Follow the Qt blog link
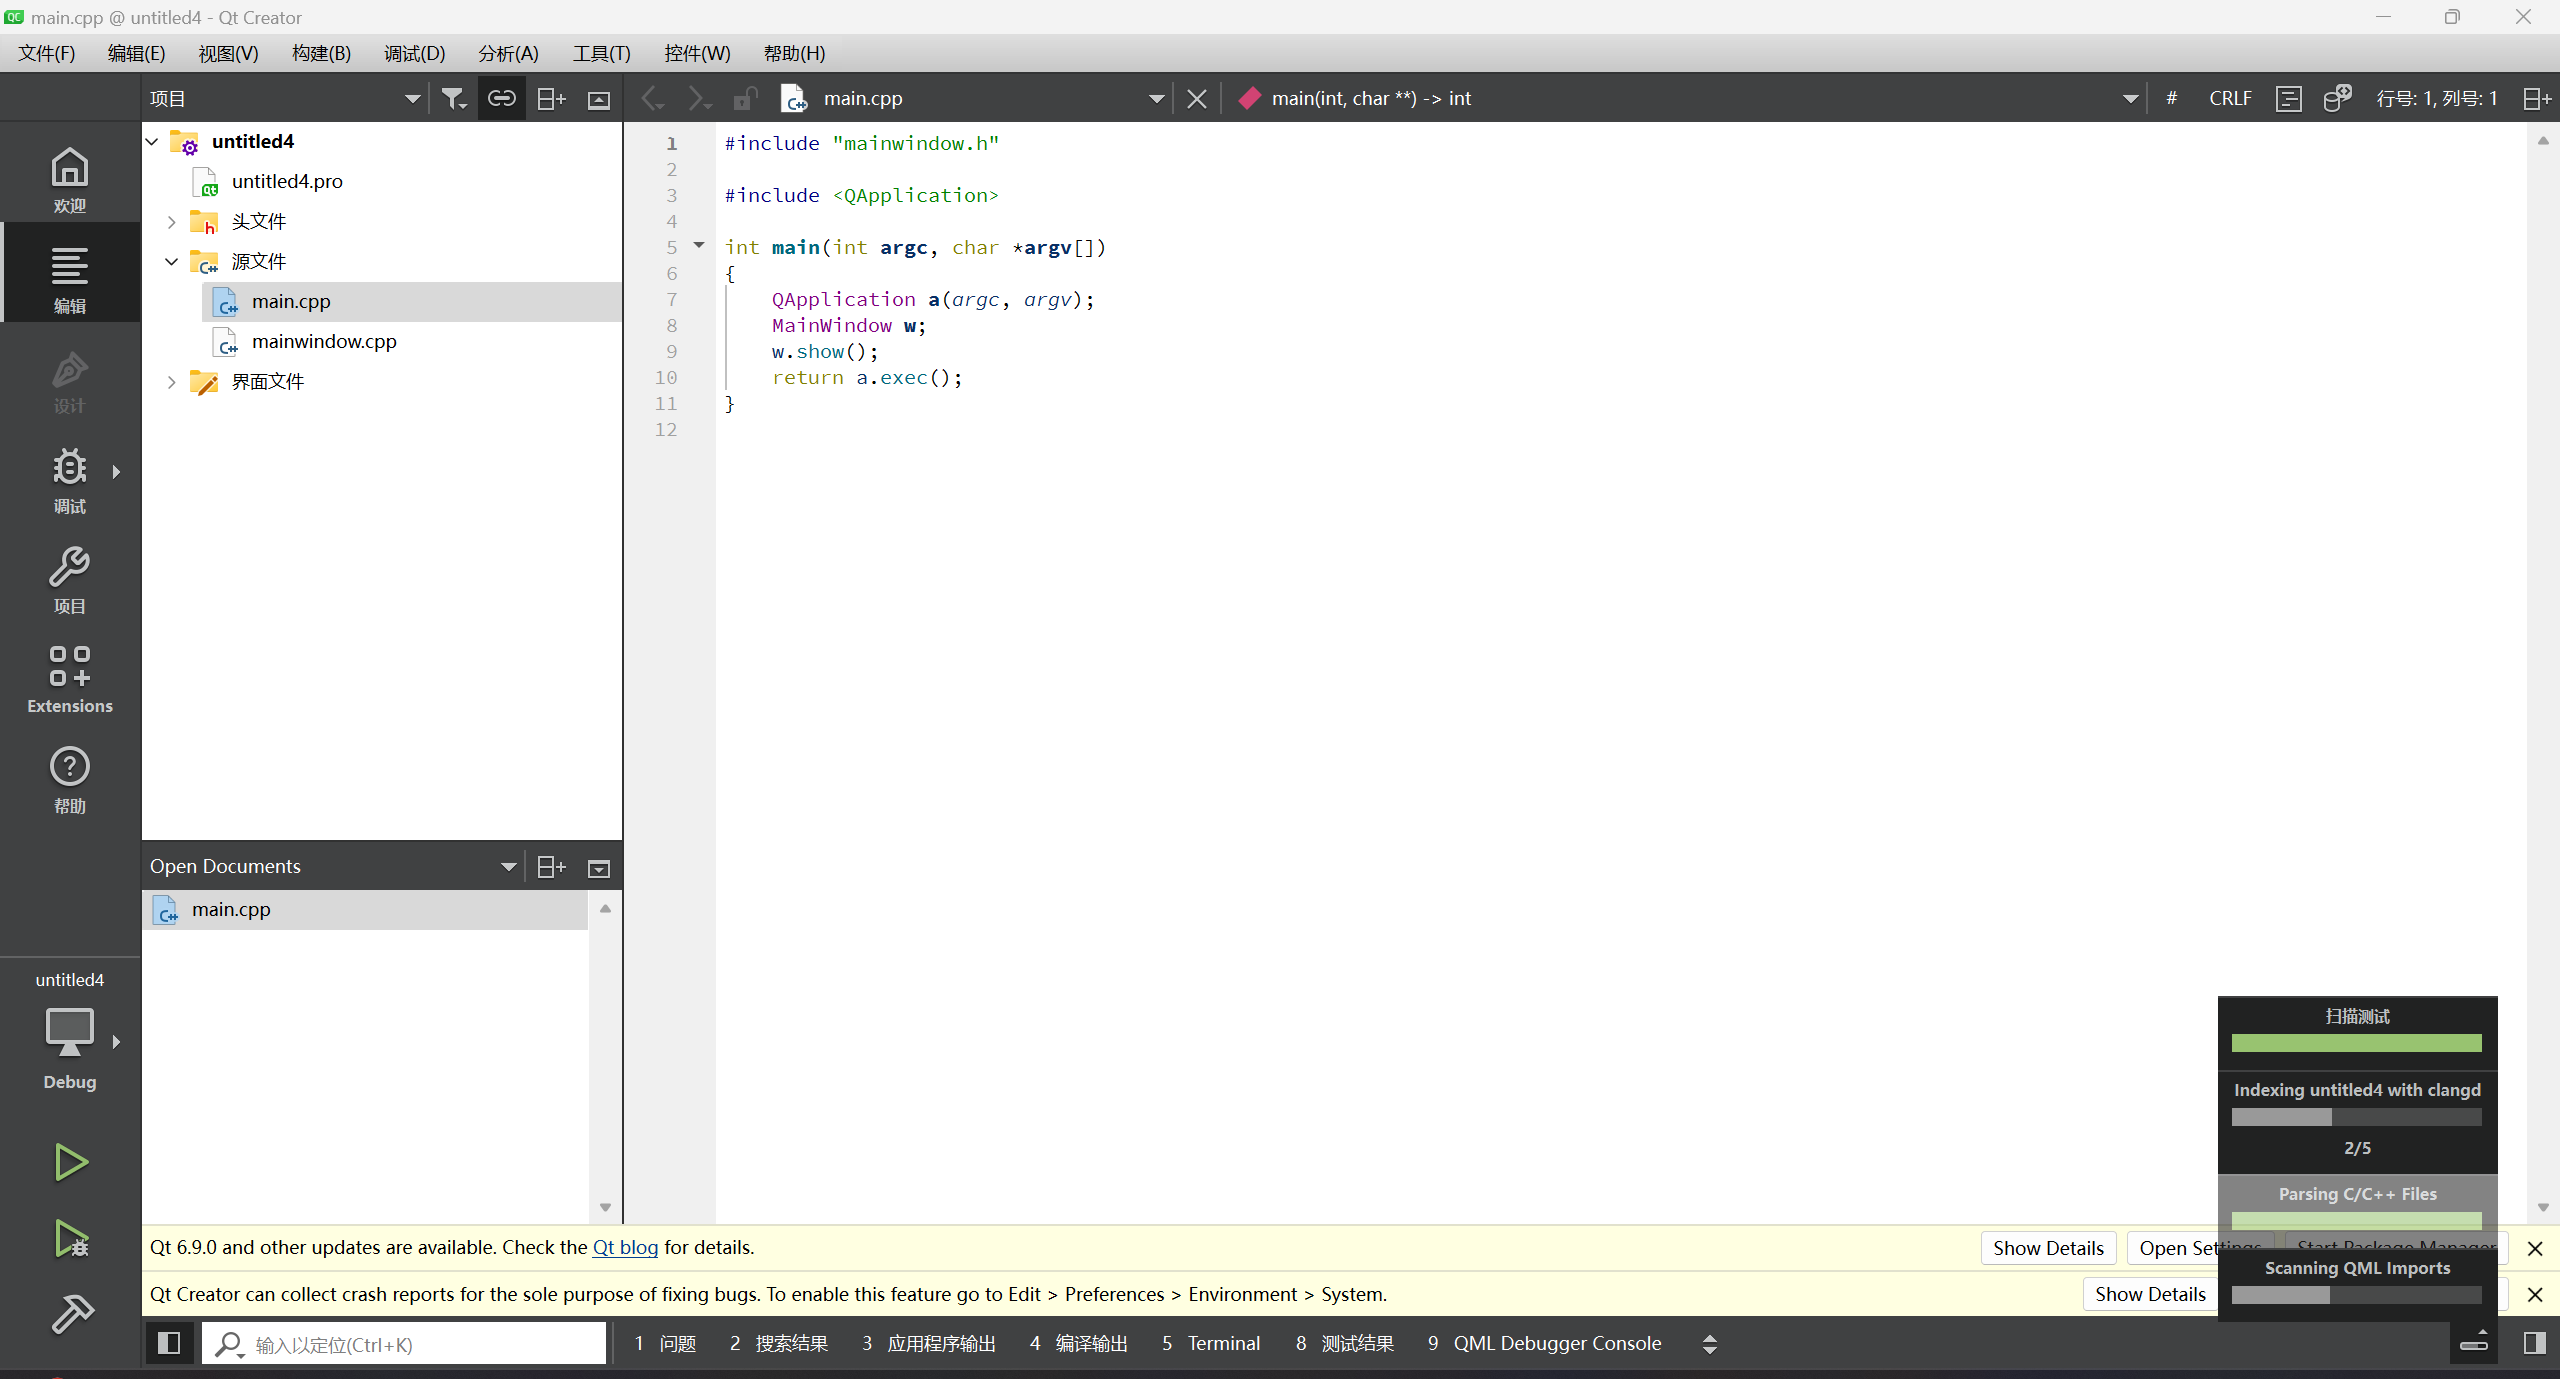 625,1247
